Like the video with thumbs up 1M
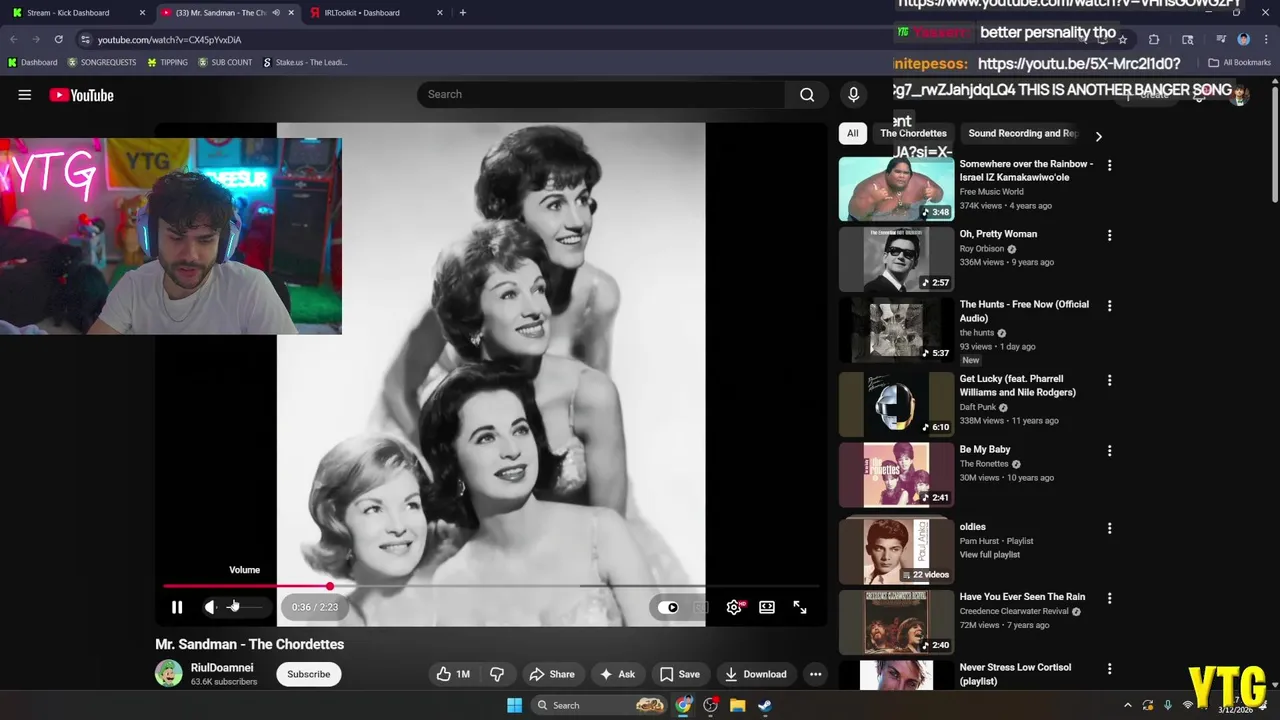The image size is (1280, 720). point(453,674)
